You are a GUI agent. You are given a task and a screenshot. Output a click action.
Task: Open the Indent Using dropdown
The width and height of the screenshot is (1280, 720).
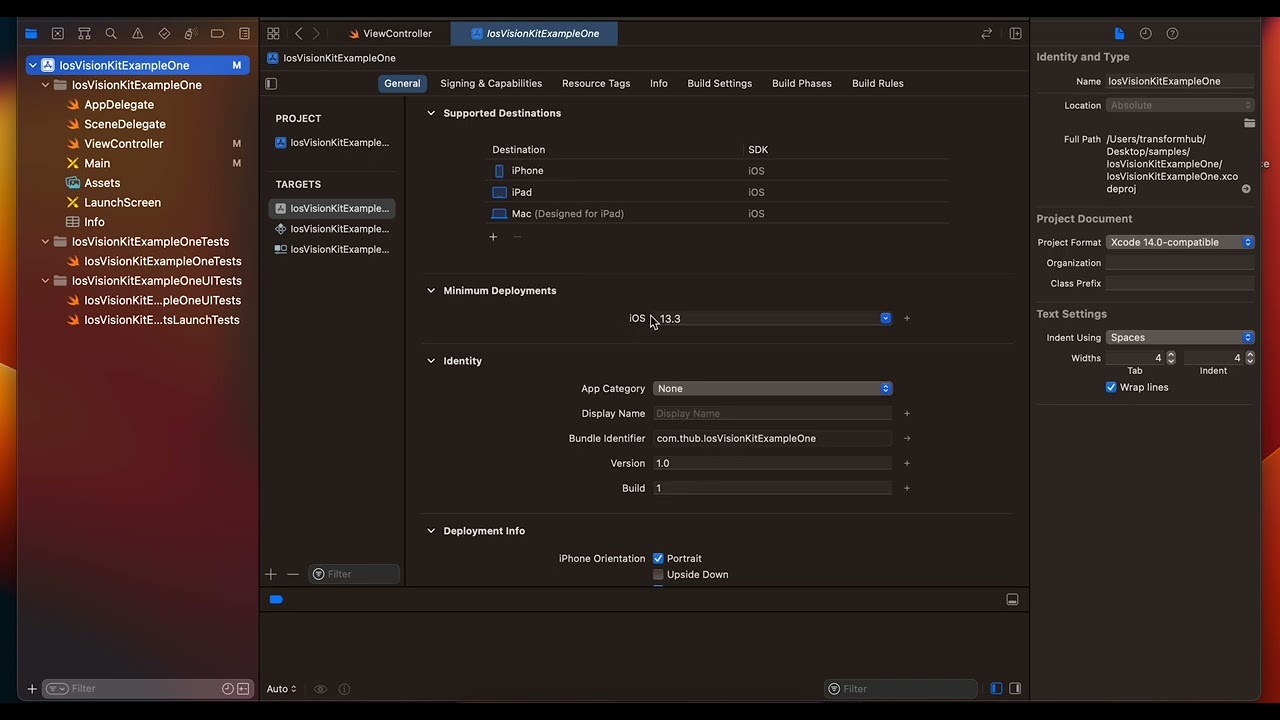point(1180,337)
